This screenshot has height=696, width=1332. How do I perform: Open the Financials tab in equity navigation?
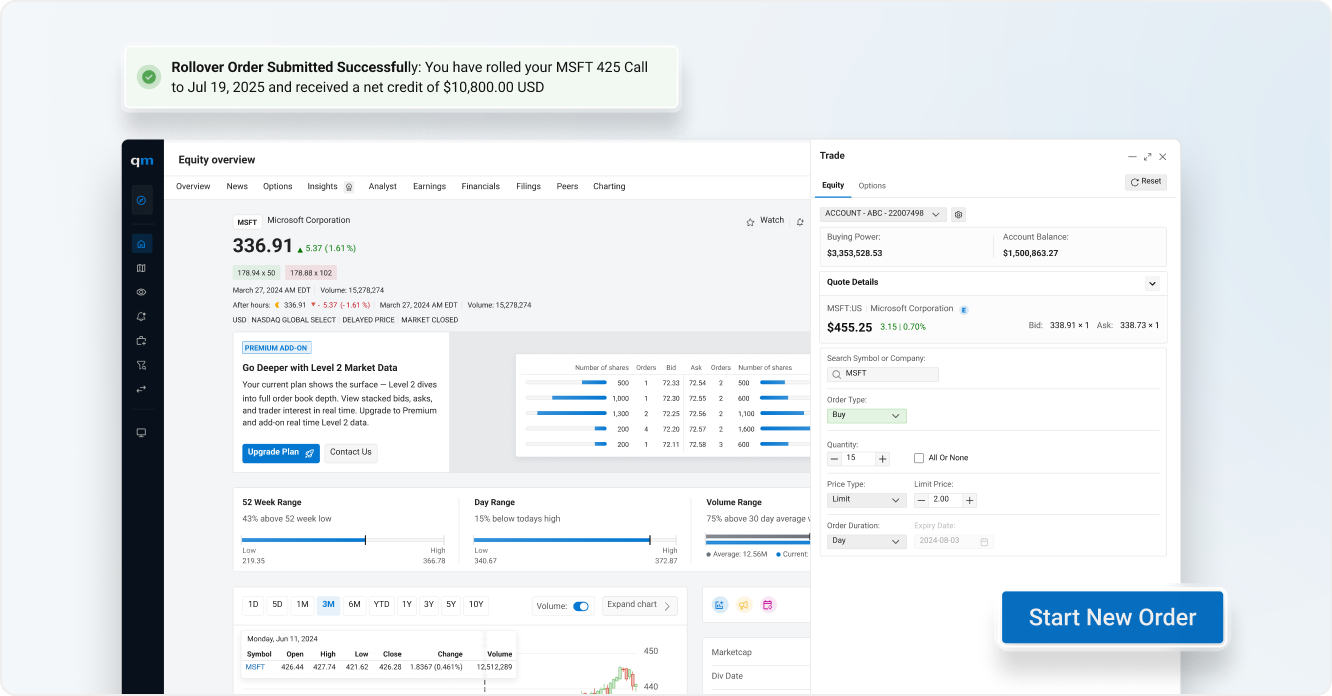point(480,186)
